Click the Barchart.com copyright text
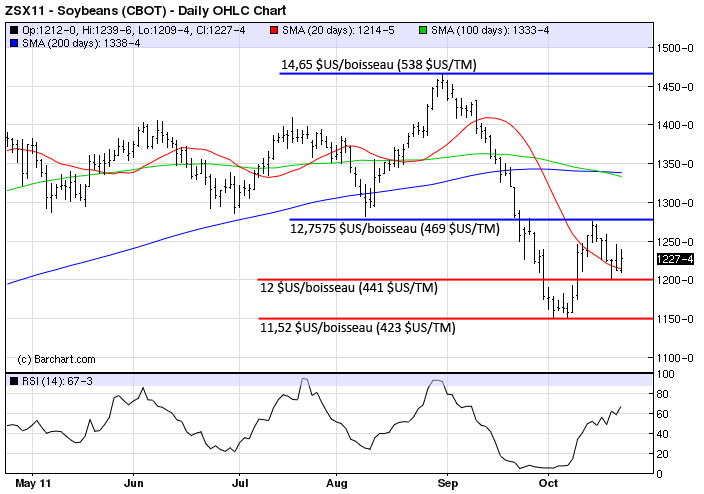704x494 pixels. (57, 359)
